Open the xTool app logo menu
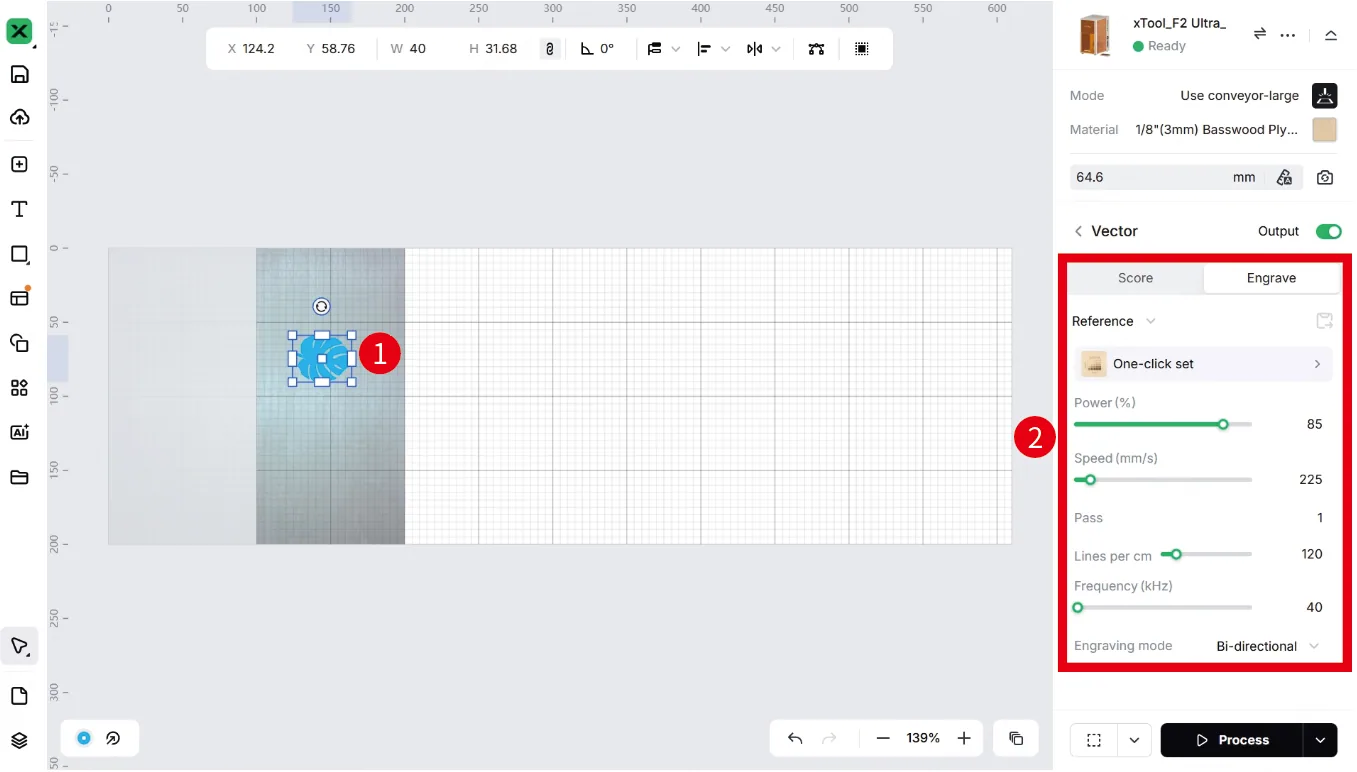The height and width of the screenshot is (772, 1357). click(x=19, y=31)
